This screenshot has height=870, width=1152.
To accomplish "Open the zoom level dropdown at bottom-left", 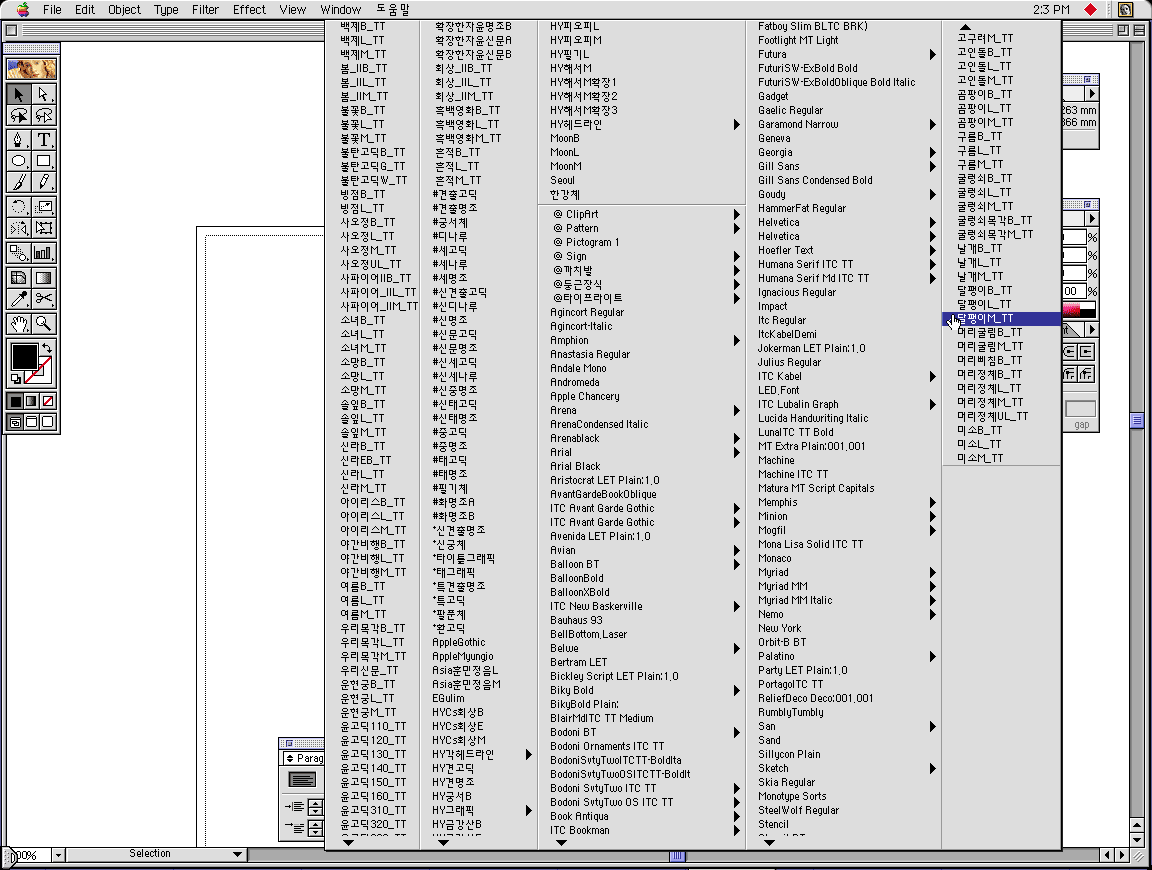I will pyautogui.click(x=58, y=855).
